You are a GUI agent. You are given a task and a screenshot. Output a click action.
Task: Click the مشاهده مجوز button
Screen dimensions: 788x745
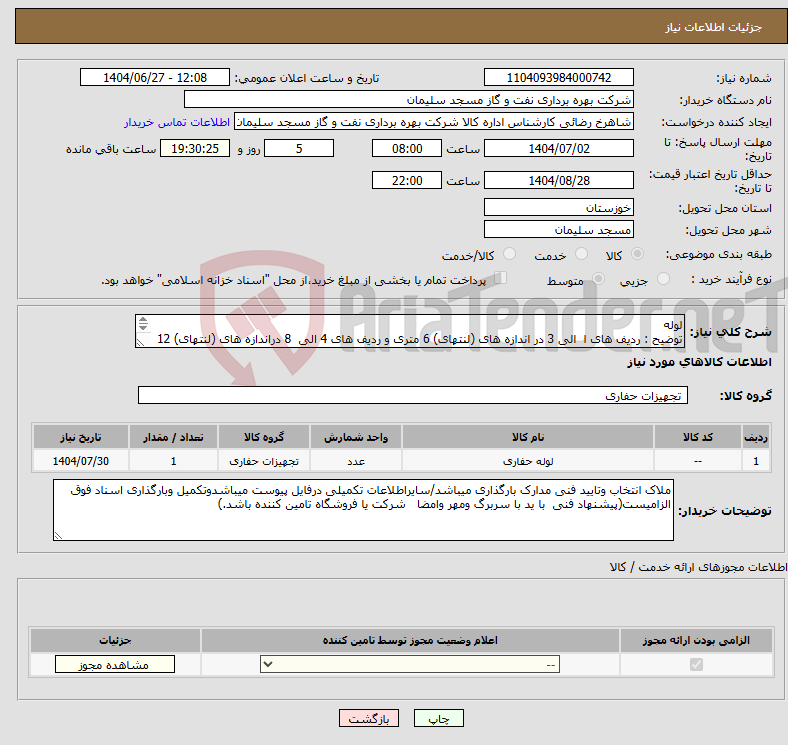point(114,664)
